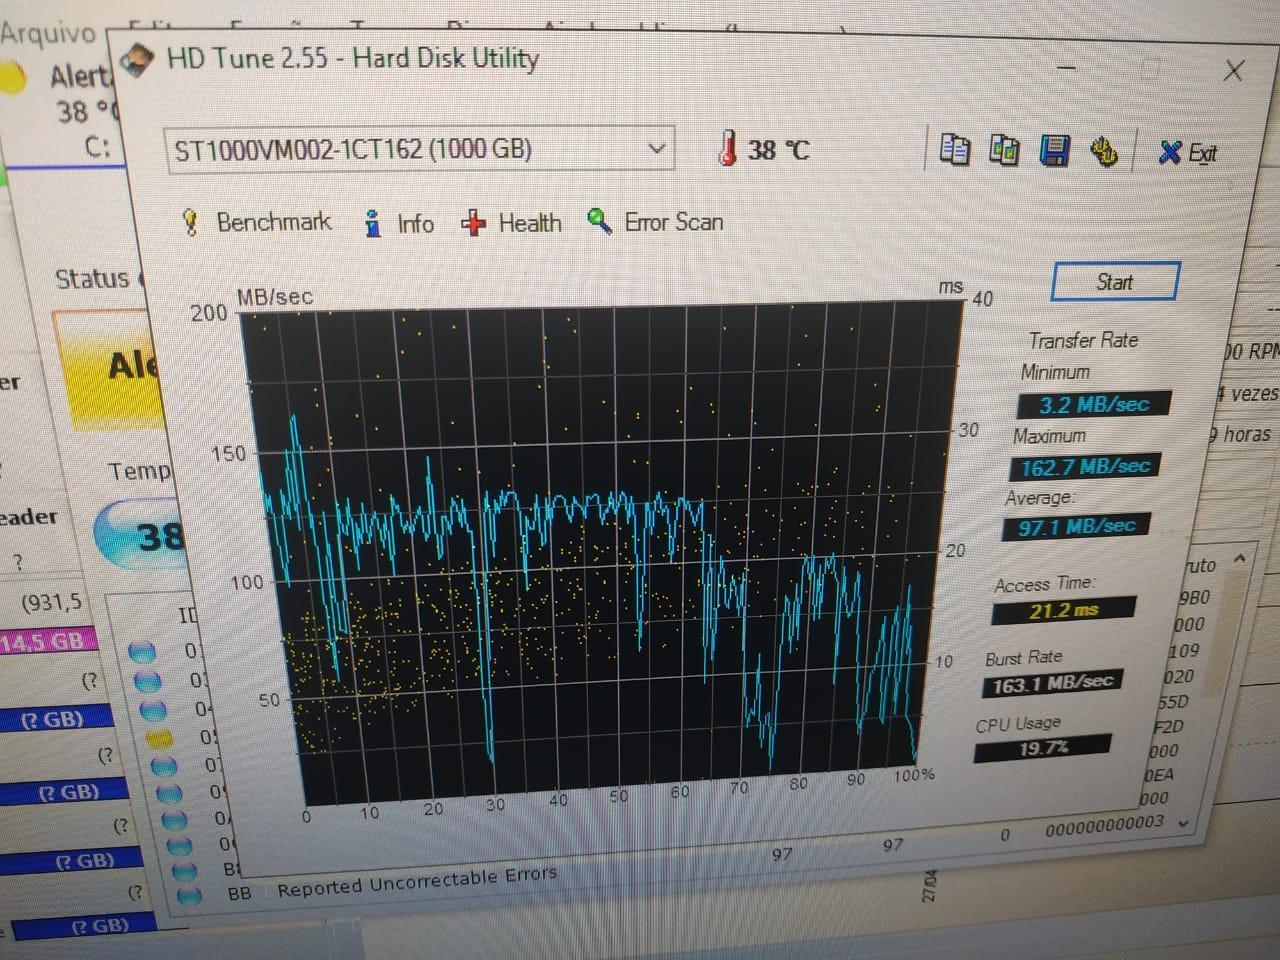Click the yellow status circle in background list
This screenshot has width=1280, height=960.
159,739
